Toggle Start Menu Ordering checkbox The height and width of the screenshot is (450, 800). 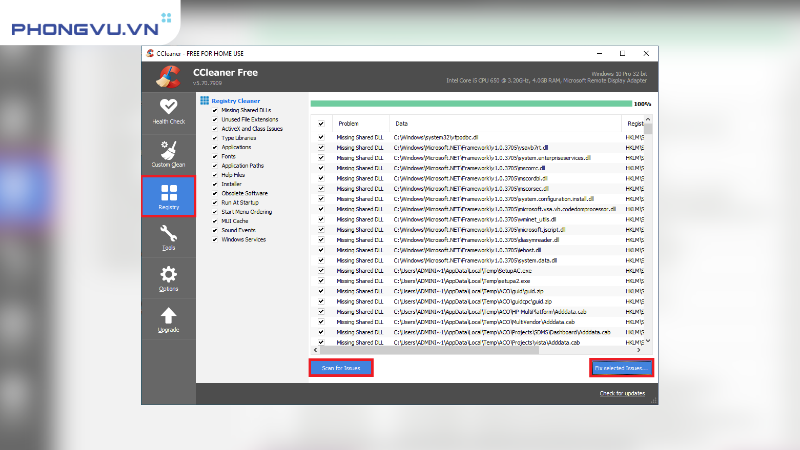click(x=215, y=212)
